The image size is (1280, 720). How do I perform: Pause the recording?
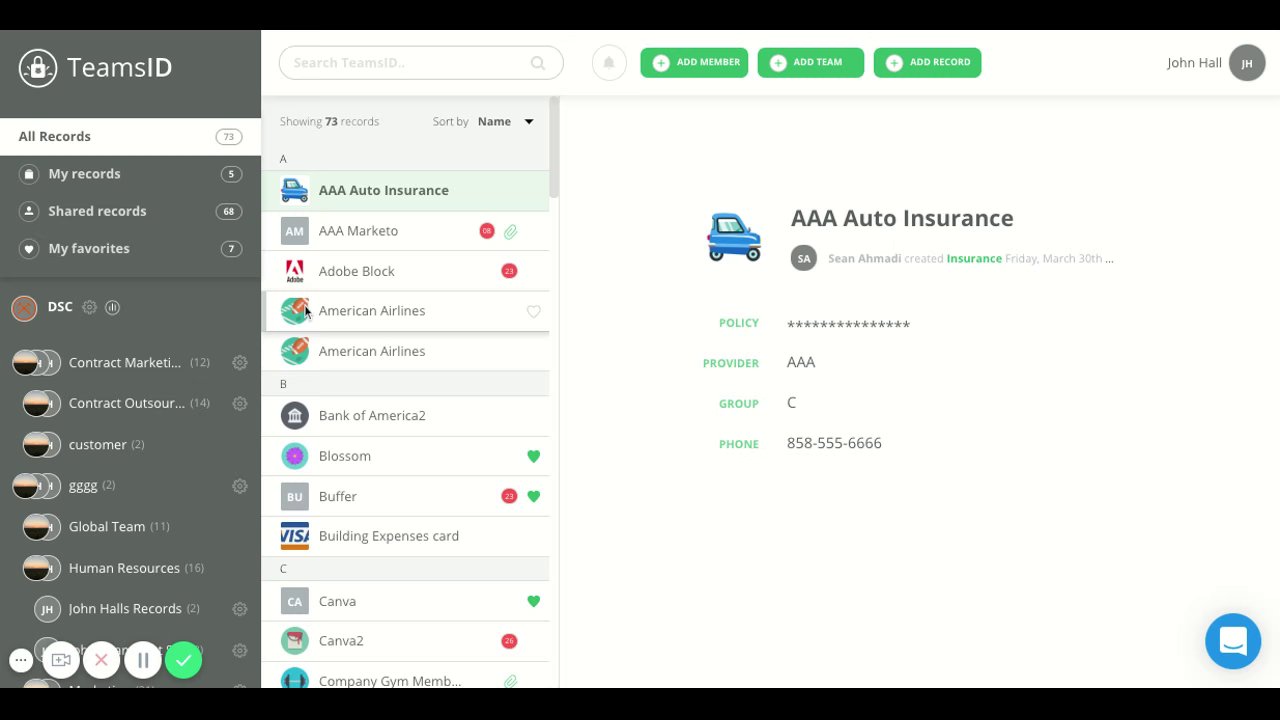143,660
